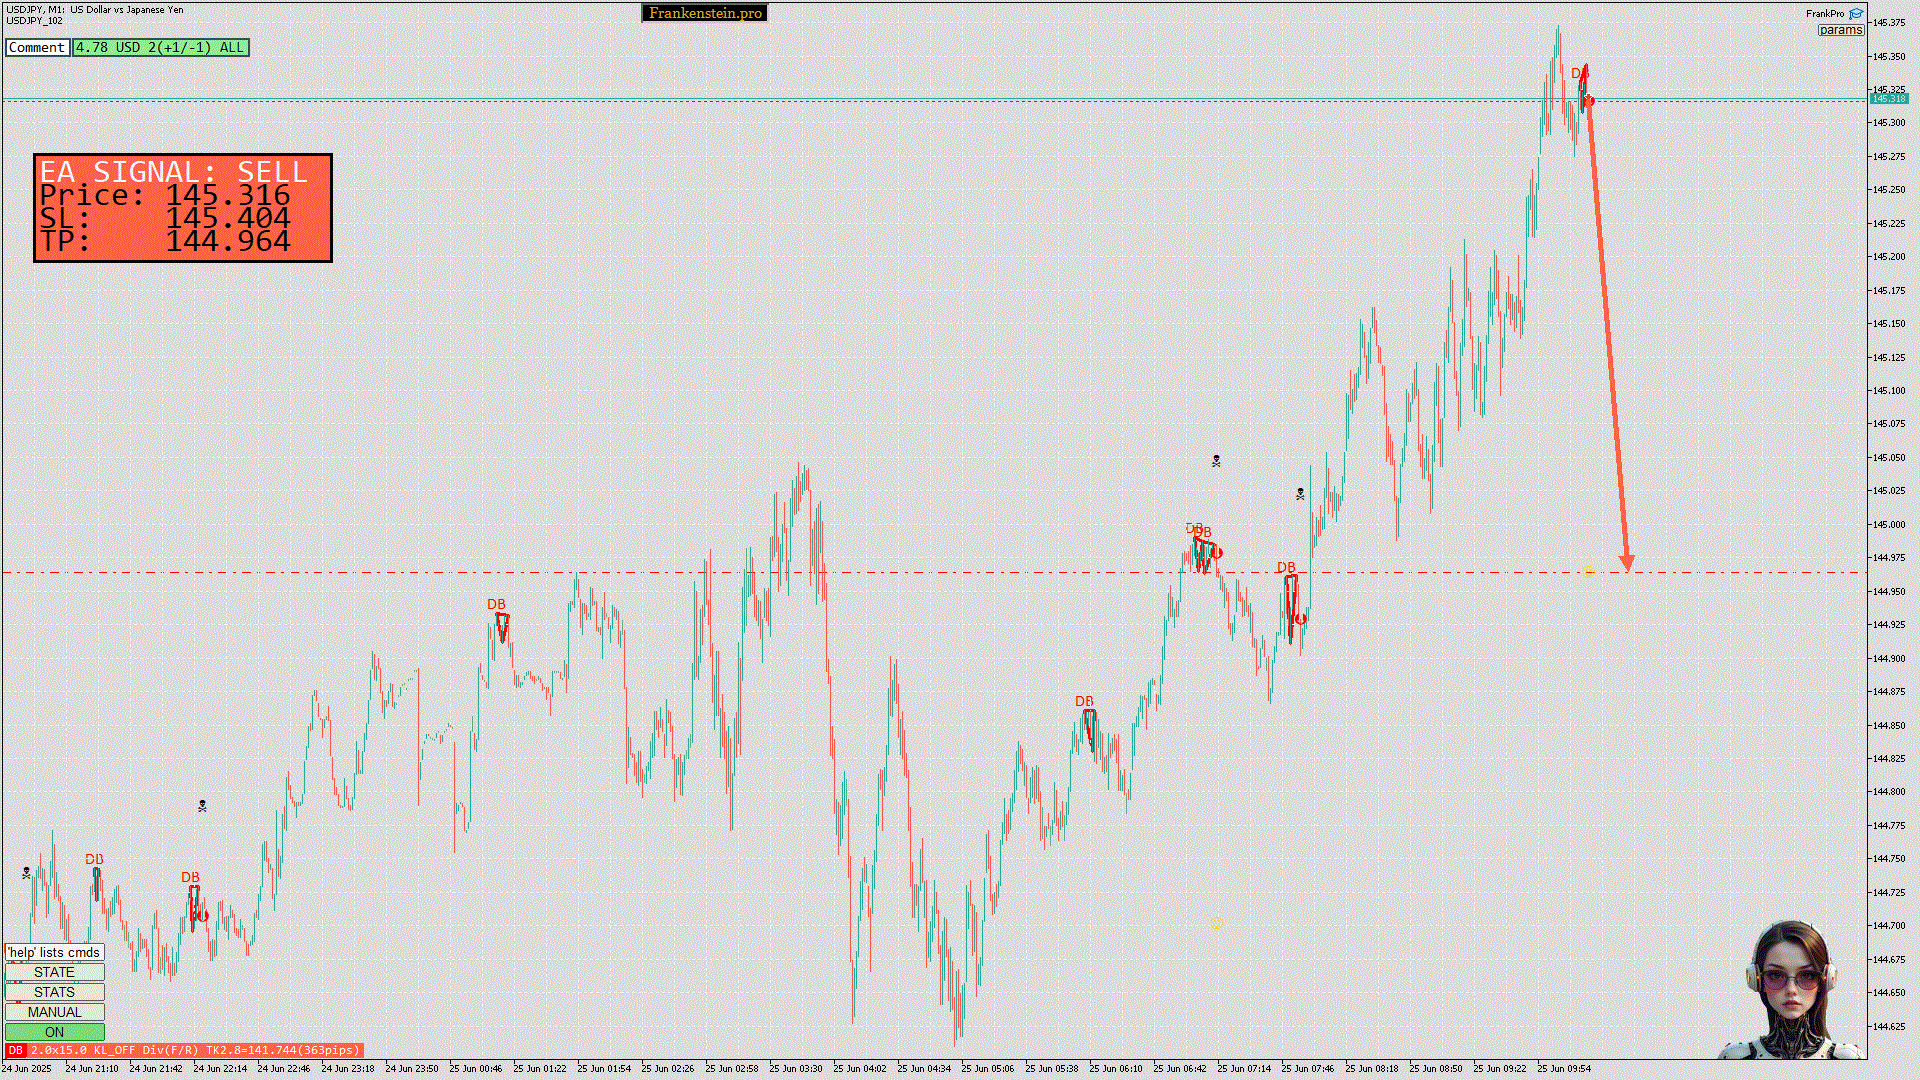Viewport: 1920px width, 1080px height.
Task: Click the Comment label box
Action: click(x=37, y=47)
